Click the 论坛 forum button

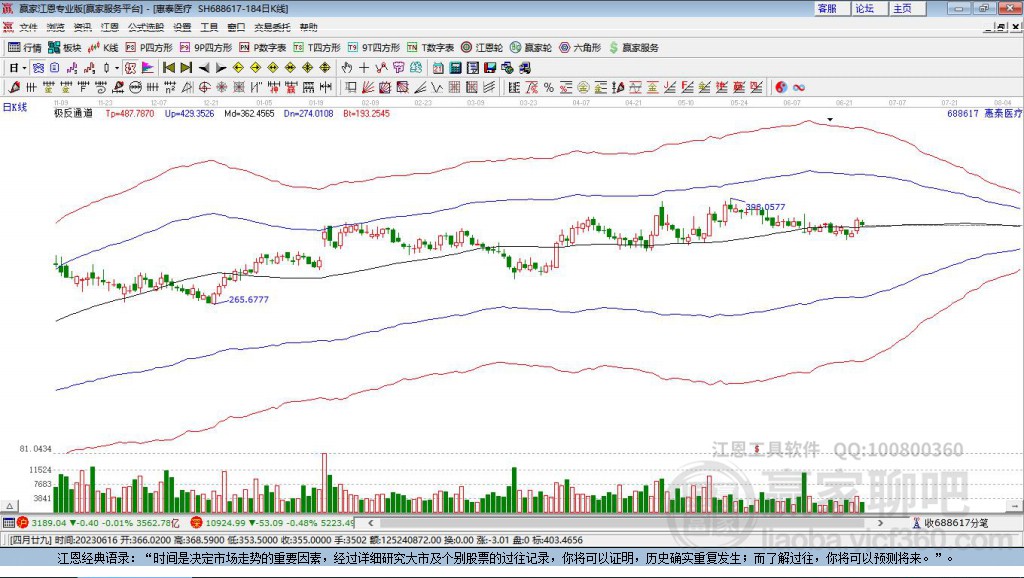click(x=864, y=8)
